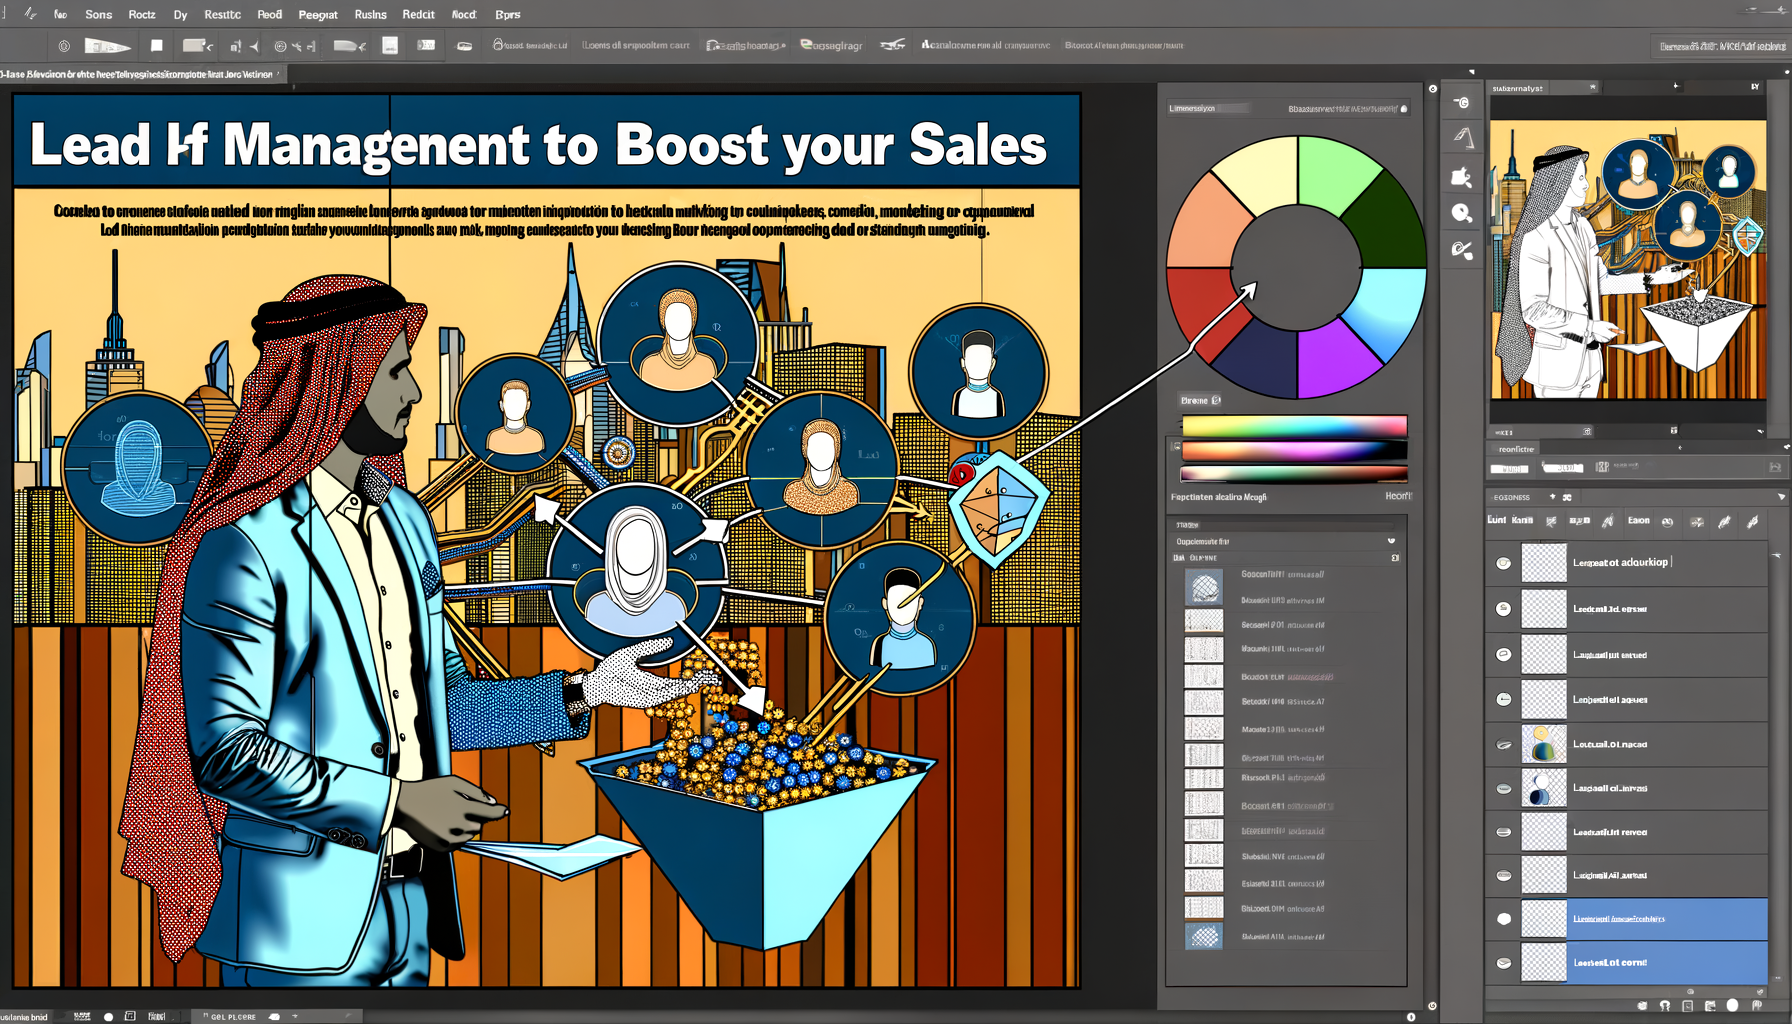The width and height of the screenshot is (1792, 1024).
Task: Select the document tab above the canvas
Action: click(x=140, y=74)
